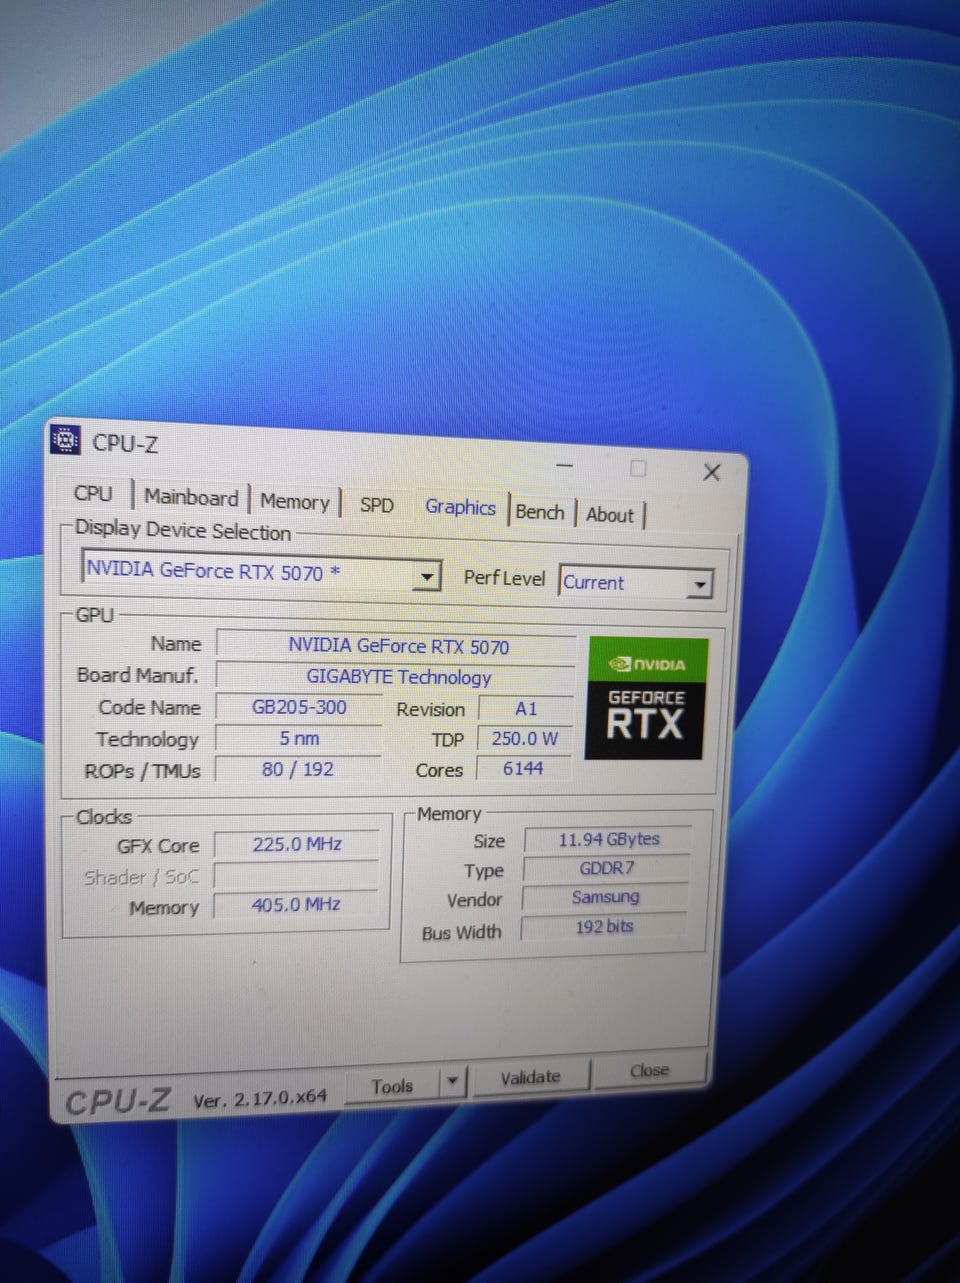
Task: Click the Validate button
Action: 530,1077
